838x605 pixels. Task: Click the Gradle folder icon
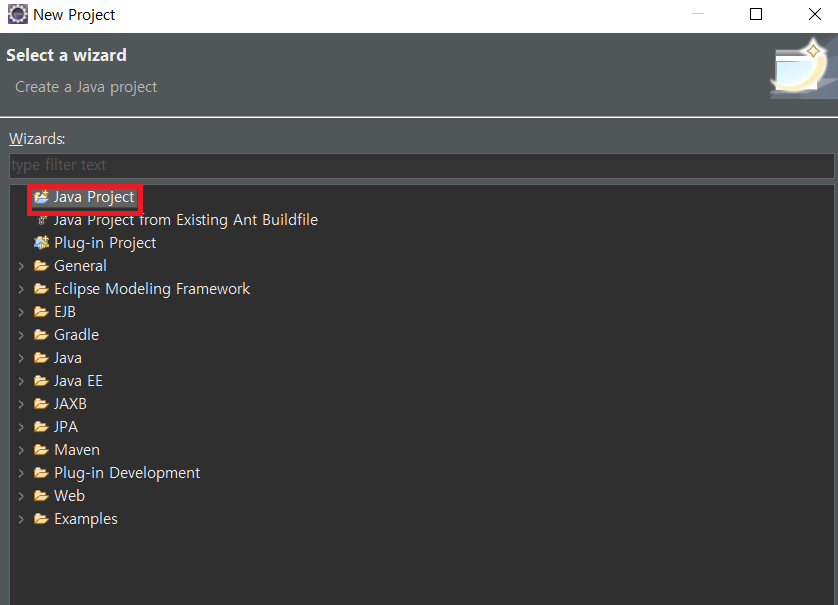pyautogui.click(x=41, y=335)
